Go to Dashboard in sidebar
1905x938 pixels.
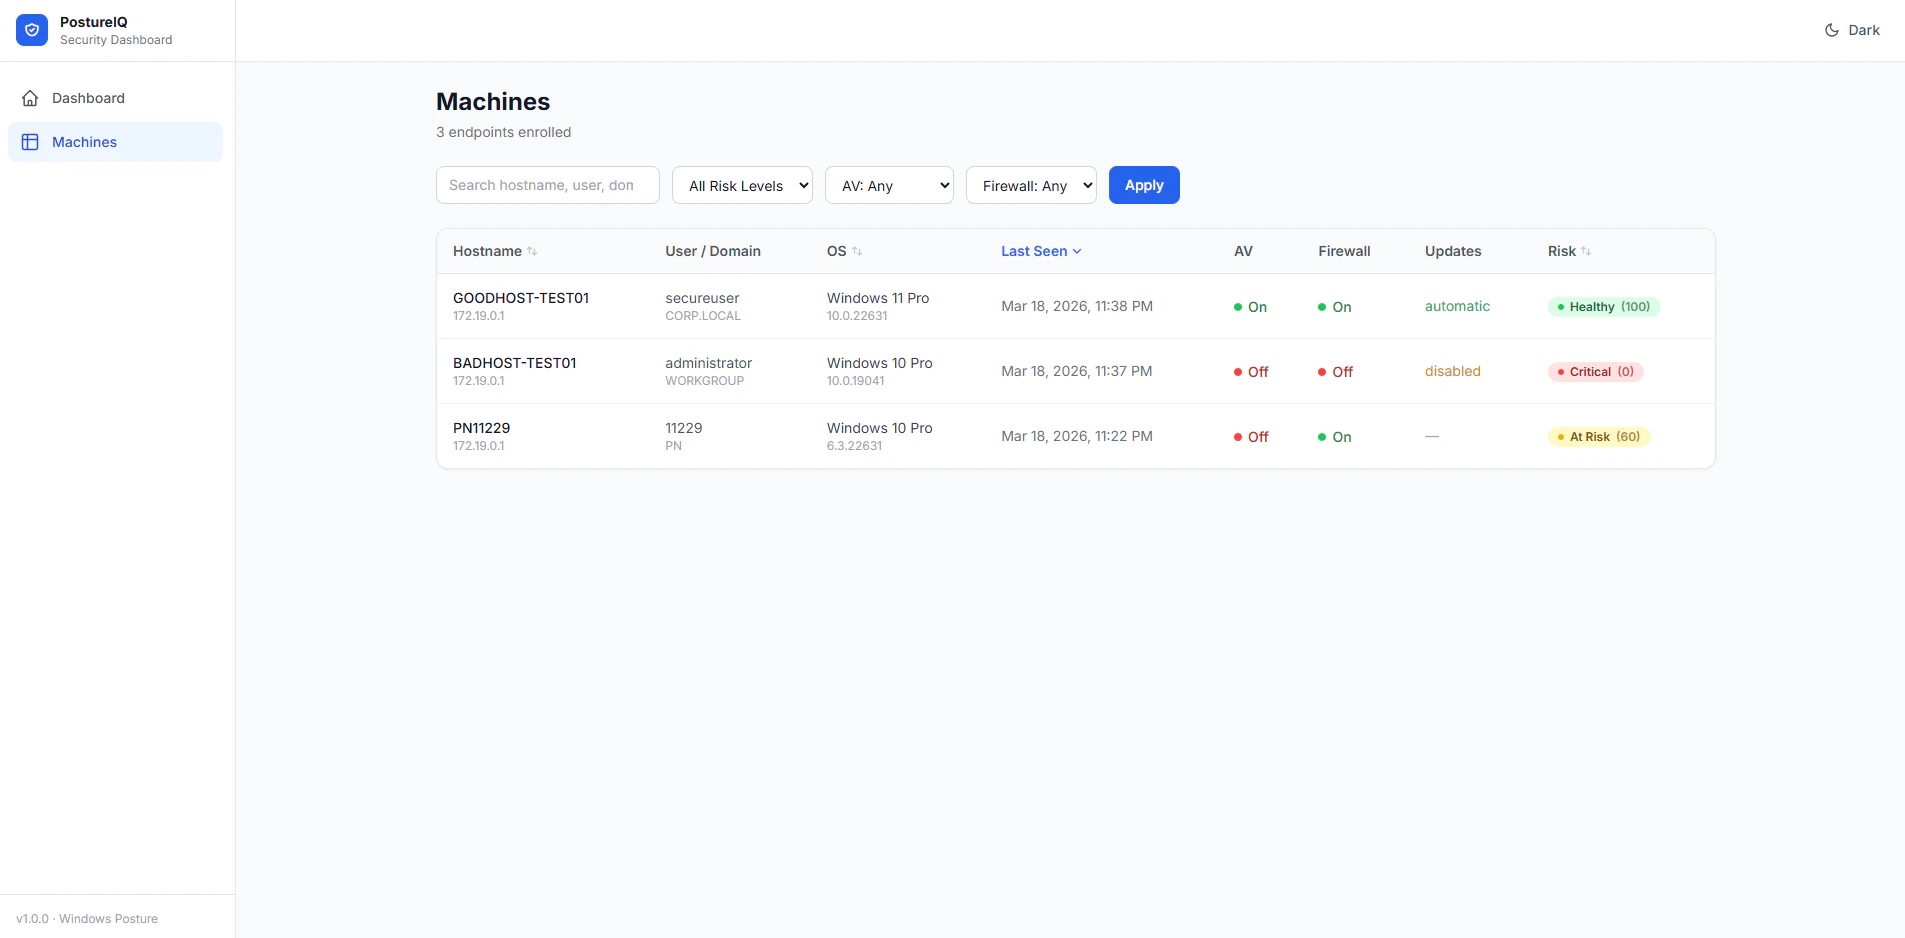tap(115, 98)
